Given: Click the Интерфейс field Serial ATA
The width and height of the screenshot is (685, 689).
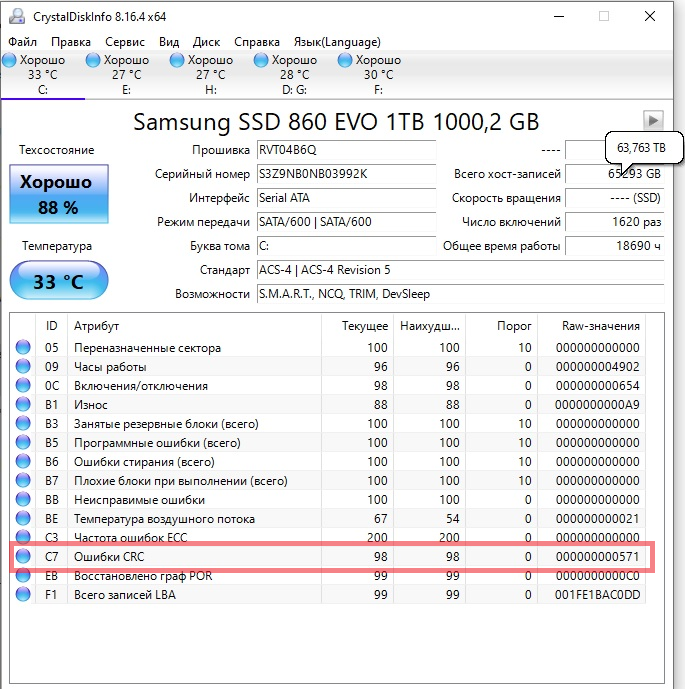Looking at the screenshot, I should tap(346, 198).
